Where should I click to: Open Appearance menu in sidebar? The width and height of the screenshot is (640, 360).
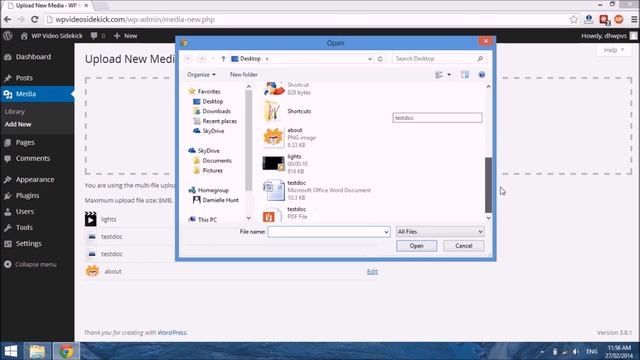point(35,180)
